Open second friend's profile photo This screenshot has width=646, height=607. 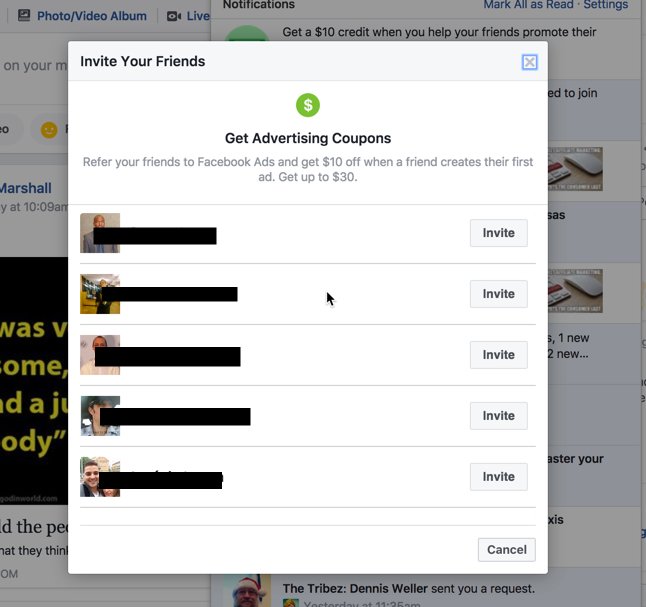point(100,294)
